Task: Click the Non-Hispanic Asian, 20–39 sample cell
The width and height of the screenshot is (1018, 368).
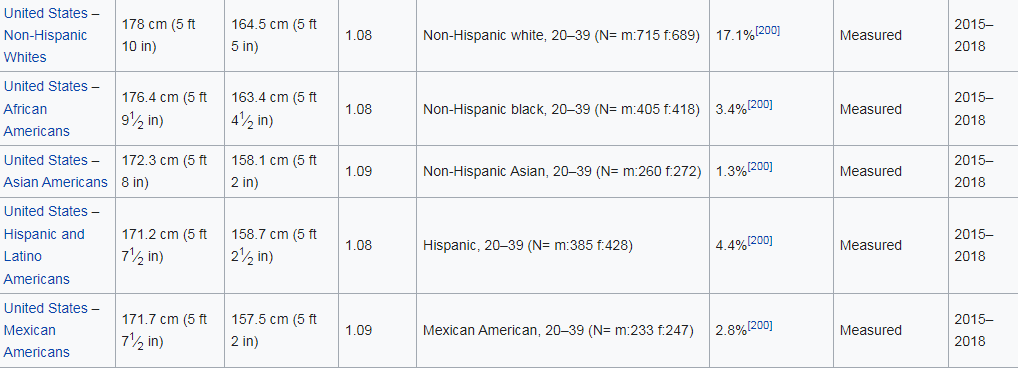Action: pyautogui.click(x=562, y=171)
